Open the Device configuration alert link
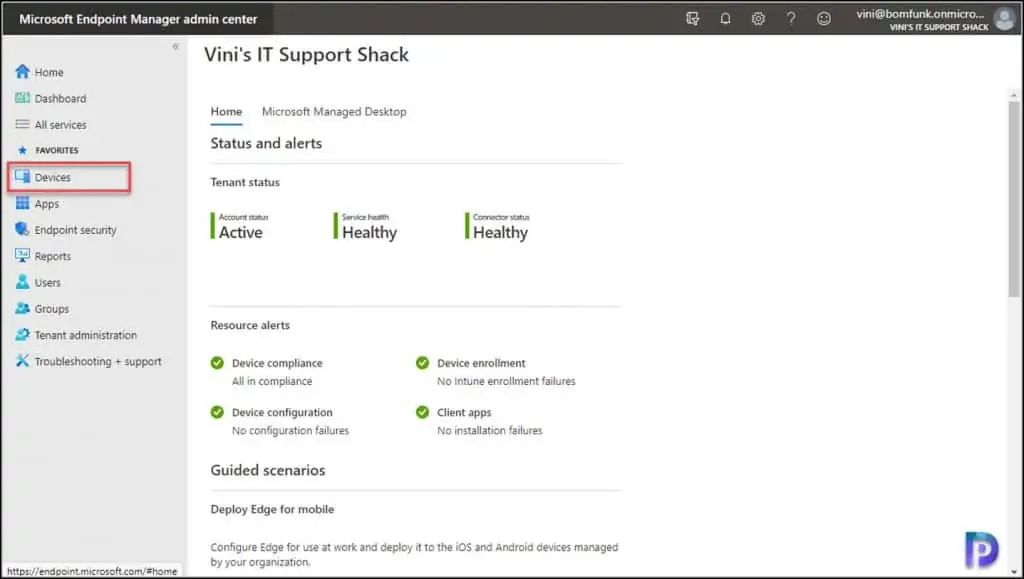This screenshot has height=579, width=1024. pyautogui.click(x=282, y=412)
